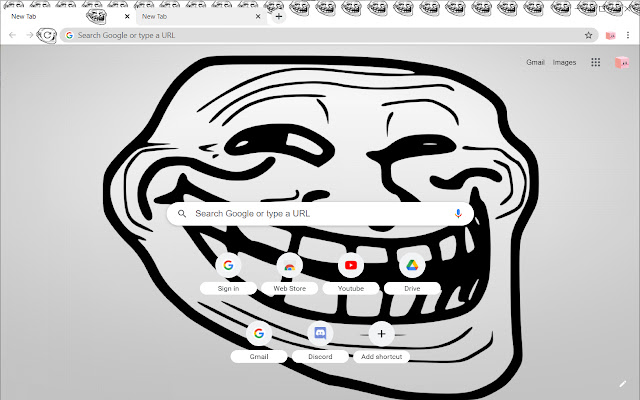The height and width of the screenshot is (400, 640).
Task: Open the Google account profile avatar
Action: pyautogui.click(x=622, y=62)
